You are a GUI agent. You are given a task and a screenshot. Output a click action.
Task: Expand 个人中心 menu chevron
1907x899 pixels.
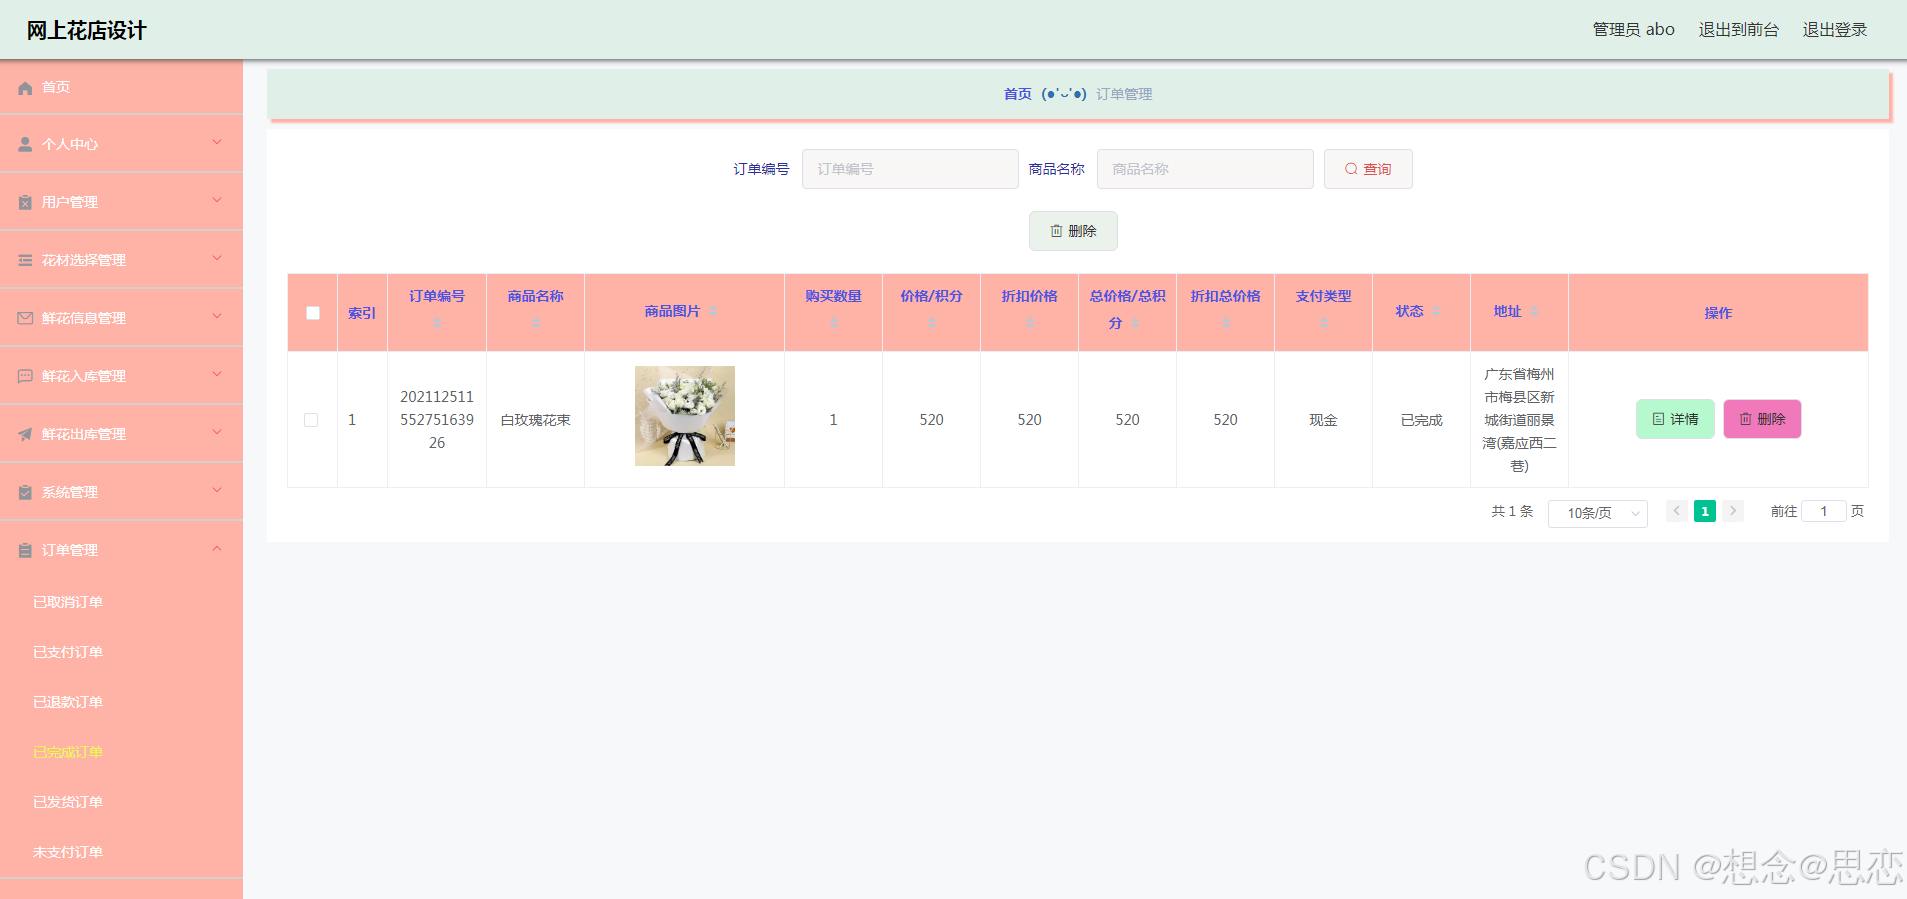(x=217, y=143)
